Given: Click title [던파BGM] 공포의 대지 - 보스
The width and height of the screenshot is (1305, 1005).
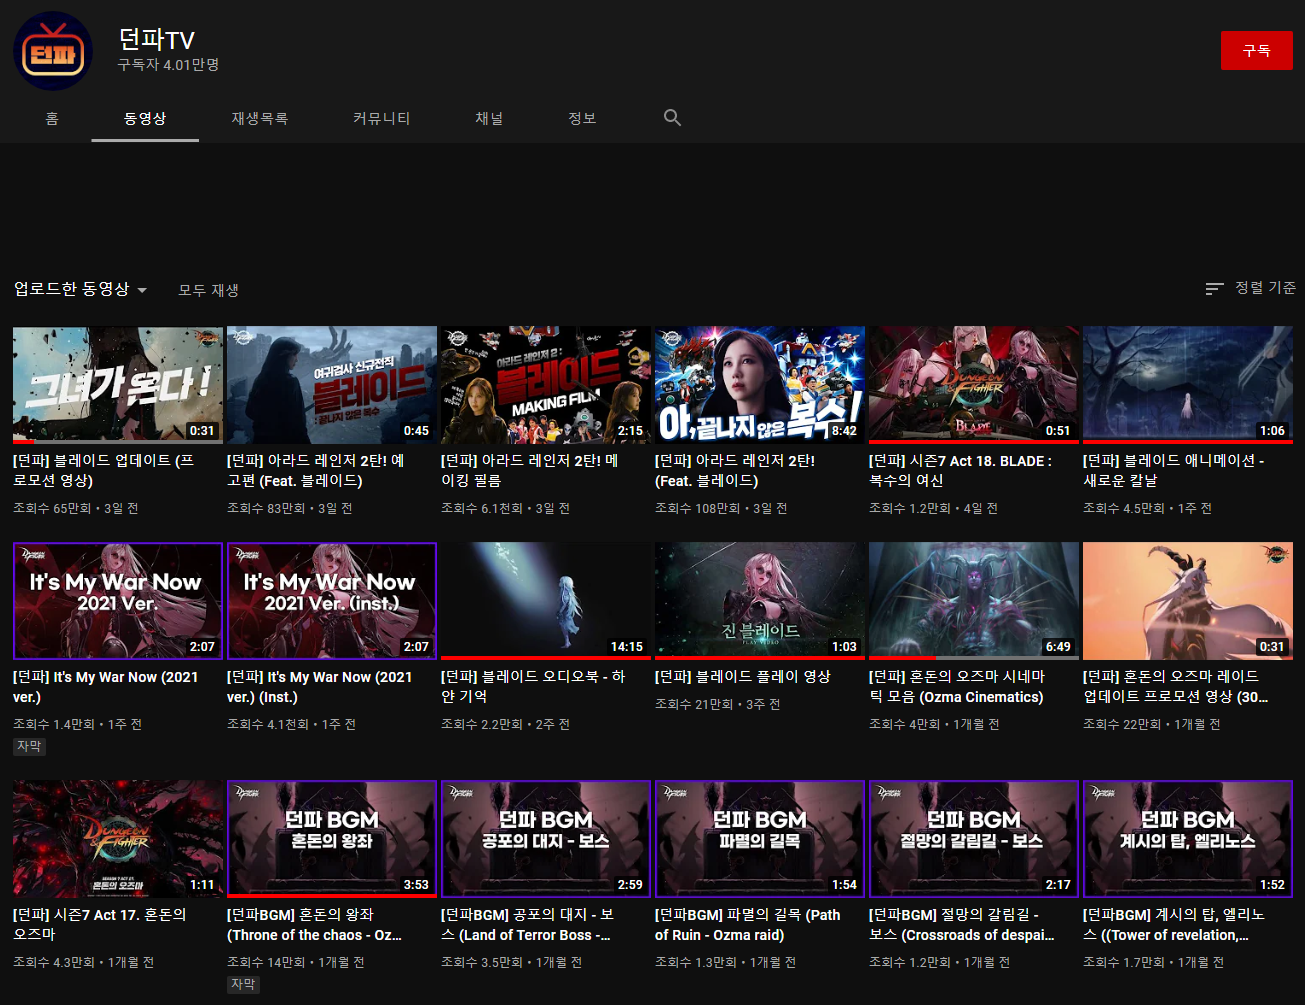Looking at the screenshot, I should (528, 925).
